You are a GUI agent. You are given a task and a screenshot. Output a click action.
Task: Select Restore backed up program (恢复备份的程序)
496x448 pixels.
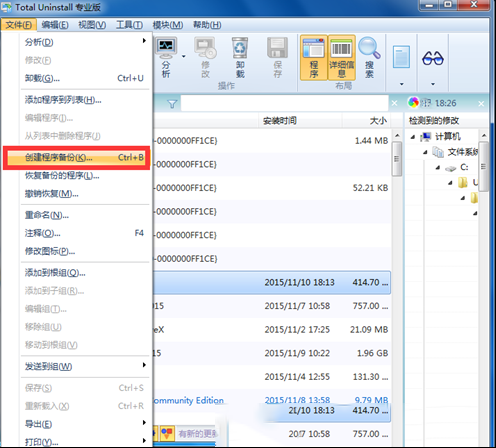click(85, 176)
